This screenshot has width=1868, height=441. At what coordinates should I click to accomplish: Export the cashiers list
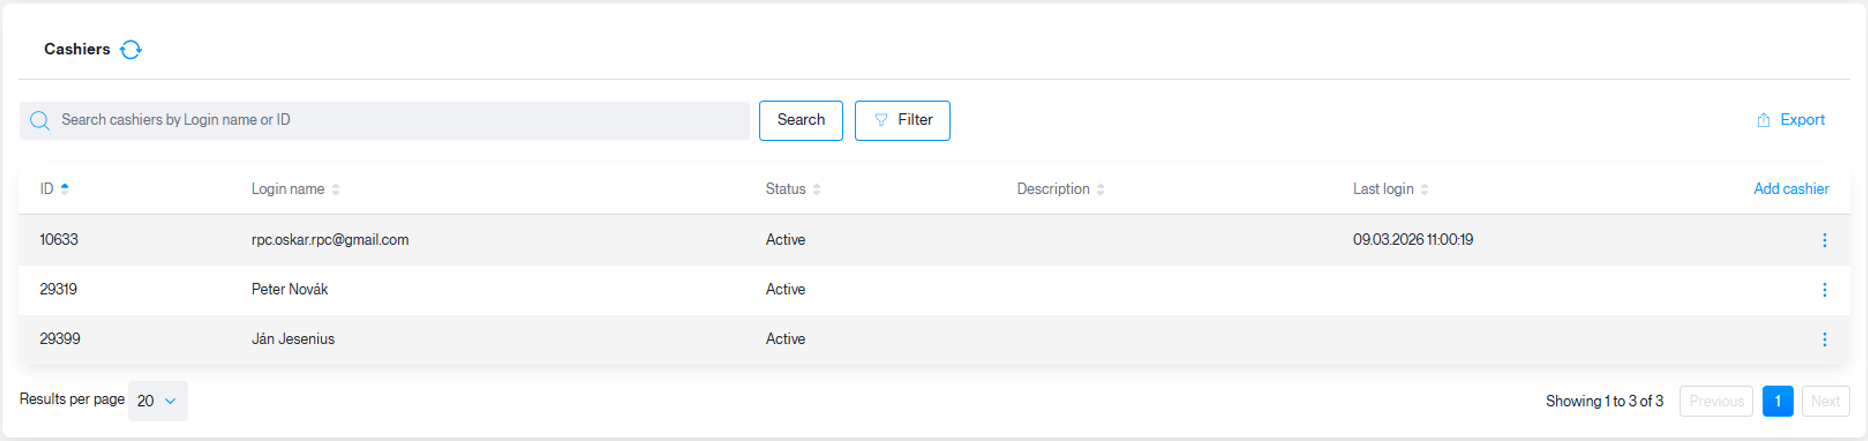coord(1791,120)
